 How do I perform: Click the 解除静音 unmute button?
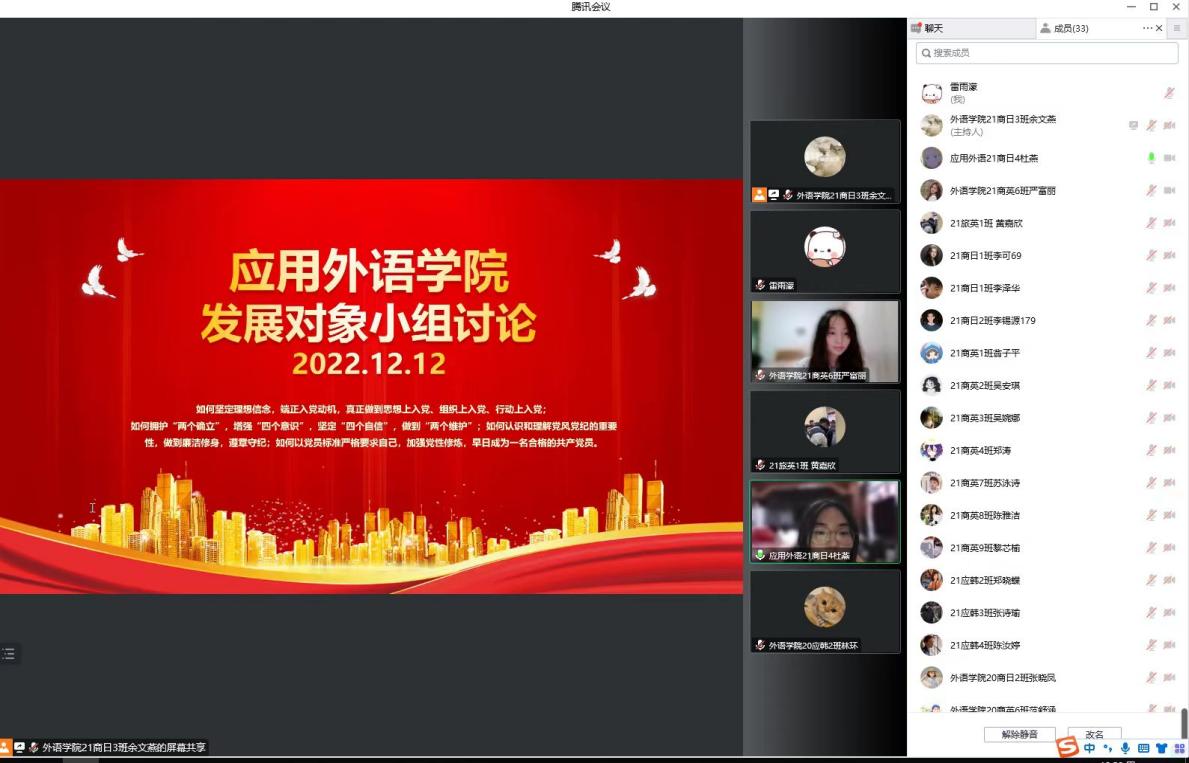pyautogui.click(x=1019, y=734)
